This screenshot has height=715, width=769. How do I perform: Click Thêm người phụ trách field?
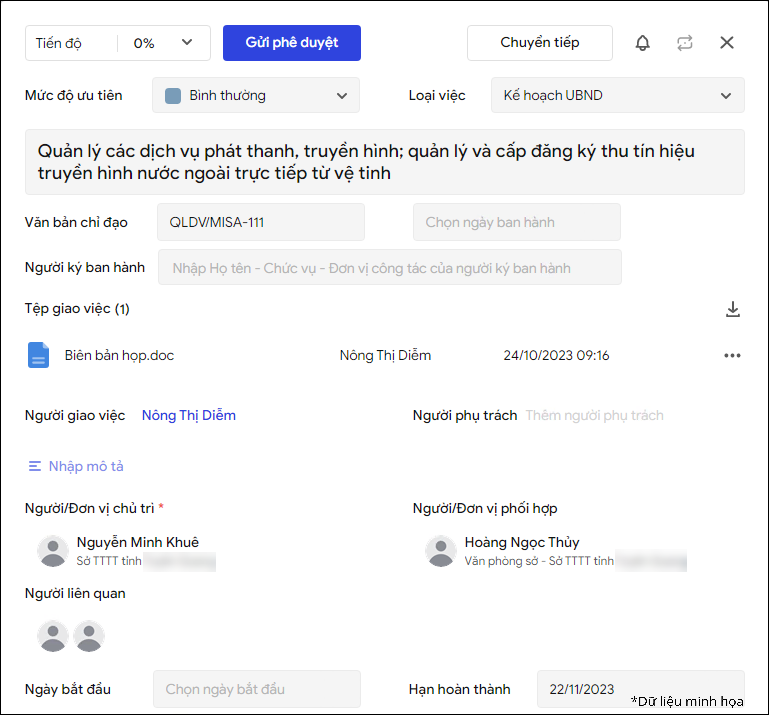[x=594, y=415]
